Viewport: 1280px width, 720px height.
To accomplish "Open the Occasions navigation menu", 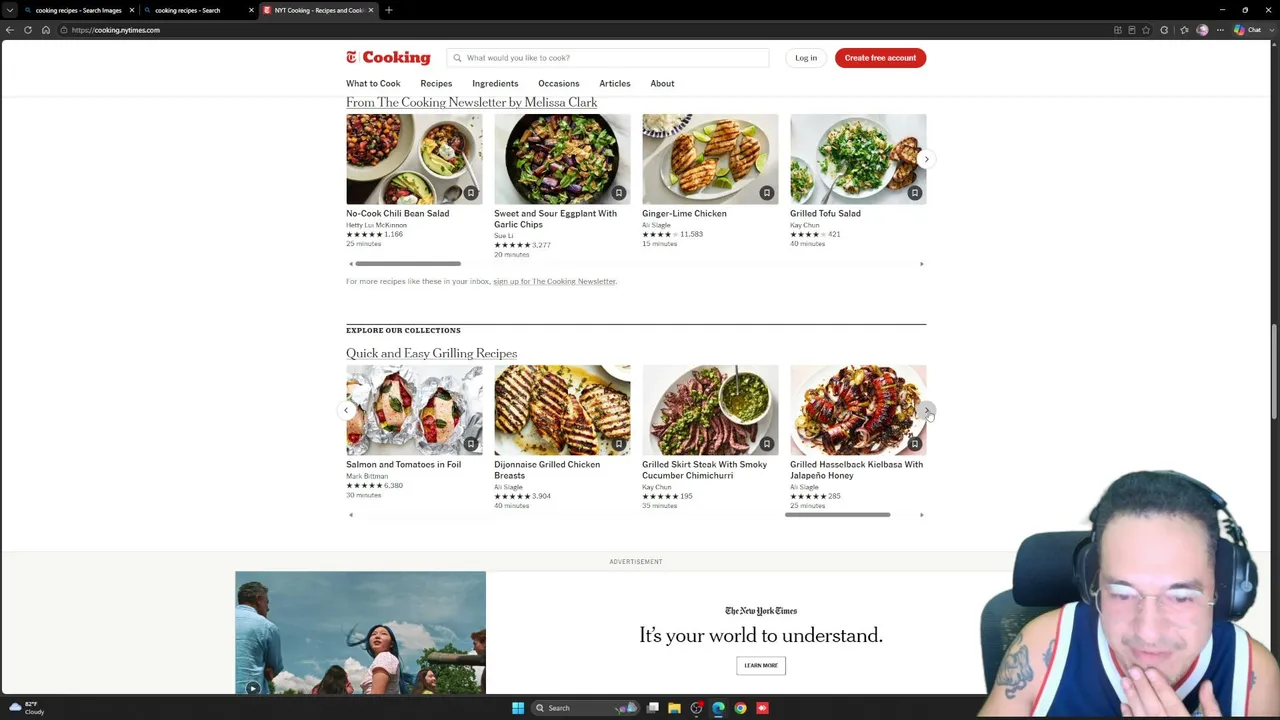I will point(559,84).
